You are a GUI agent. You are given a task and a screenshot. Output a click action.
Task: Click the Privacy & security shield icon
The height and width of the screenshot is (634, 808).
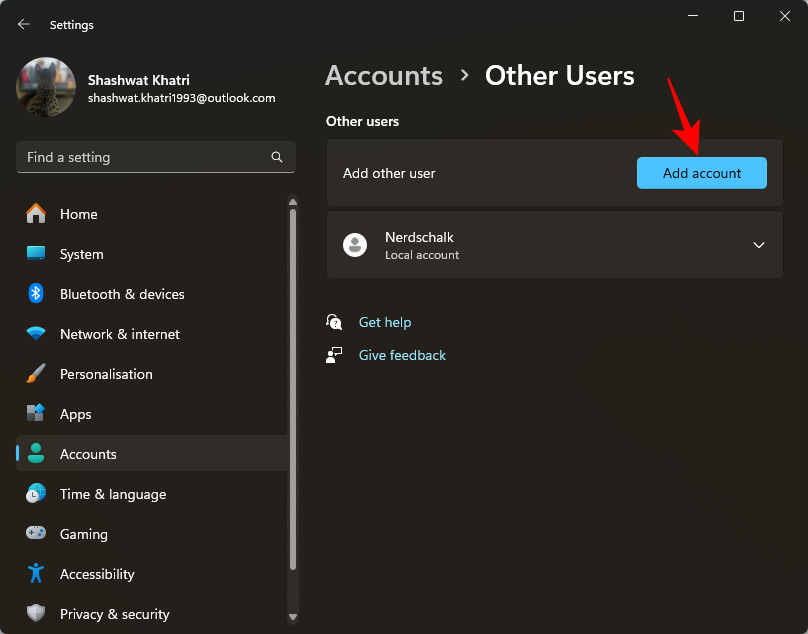coord(36,614)
